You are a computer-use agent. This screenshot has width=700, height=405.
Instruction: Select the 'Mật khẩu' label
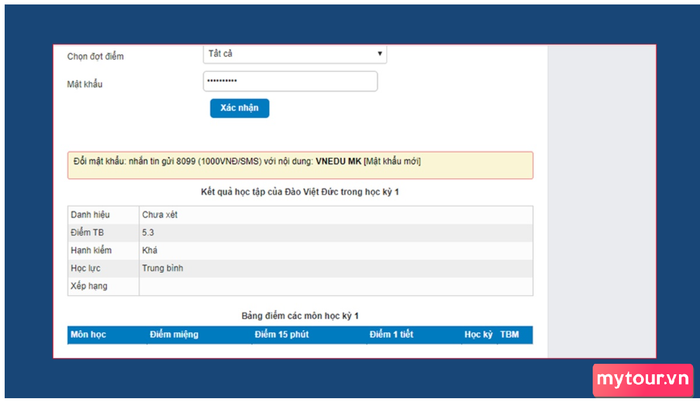(x=84, y=84)
